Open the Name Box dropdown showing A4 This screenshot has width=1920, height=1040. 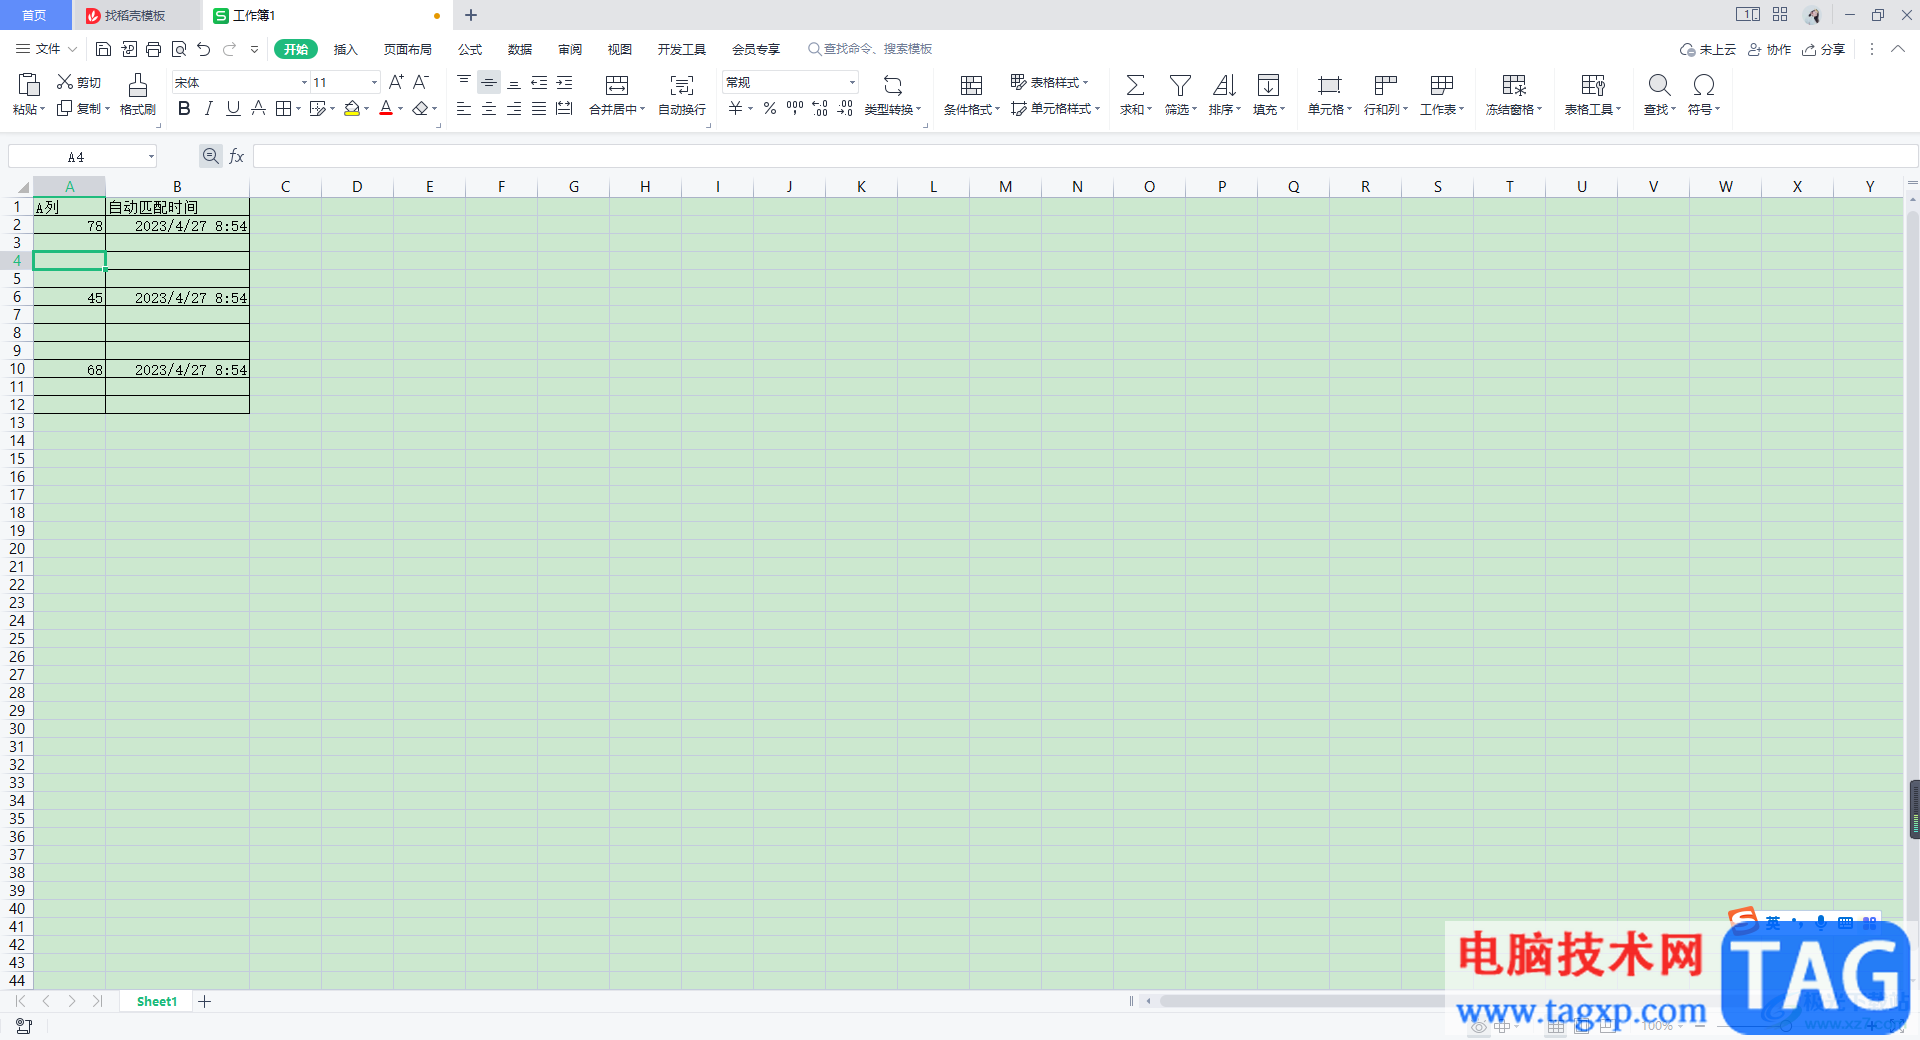click(x=151, y=157)
